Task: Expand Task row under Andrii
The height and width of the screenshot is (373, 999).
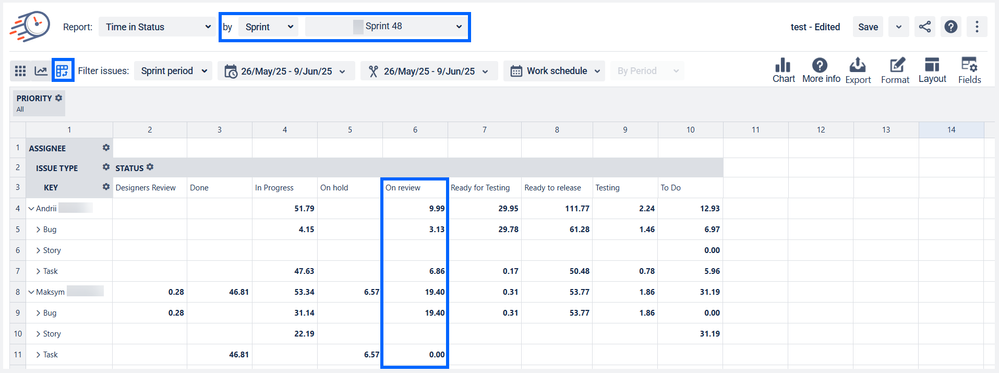Action: (x=38, y=271)
